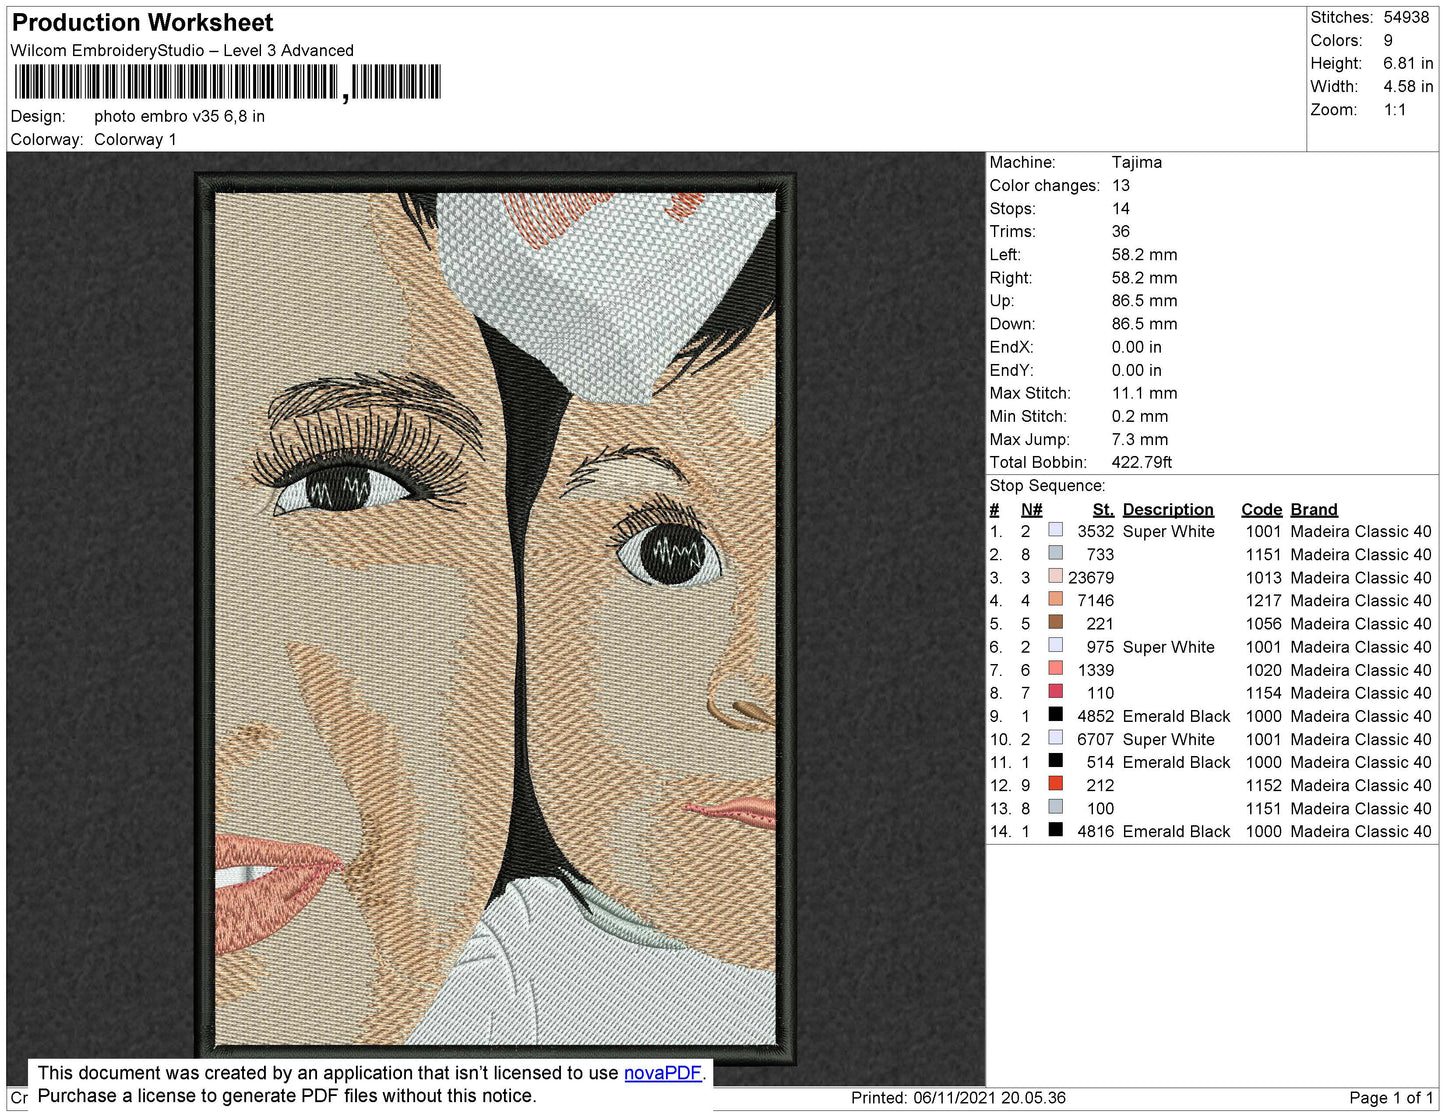This screenshot has width=1445, height=1117.
Task: Click the height value '6.81 in'
Action: click(x=1408, y=63)
